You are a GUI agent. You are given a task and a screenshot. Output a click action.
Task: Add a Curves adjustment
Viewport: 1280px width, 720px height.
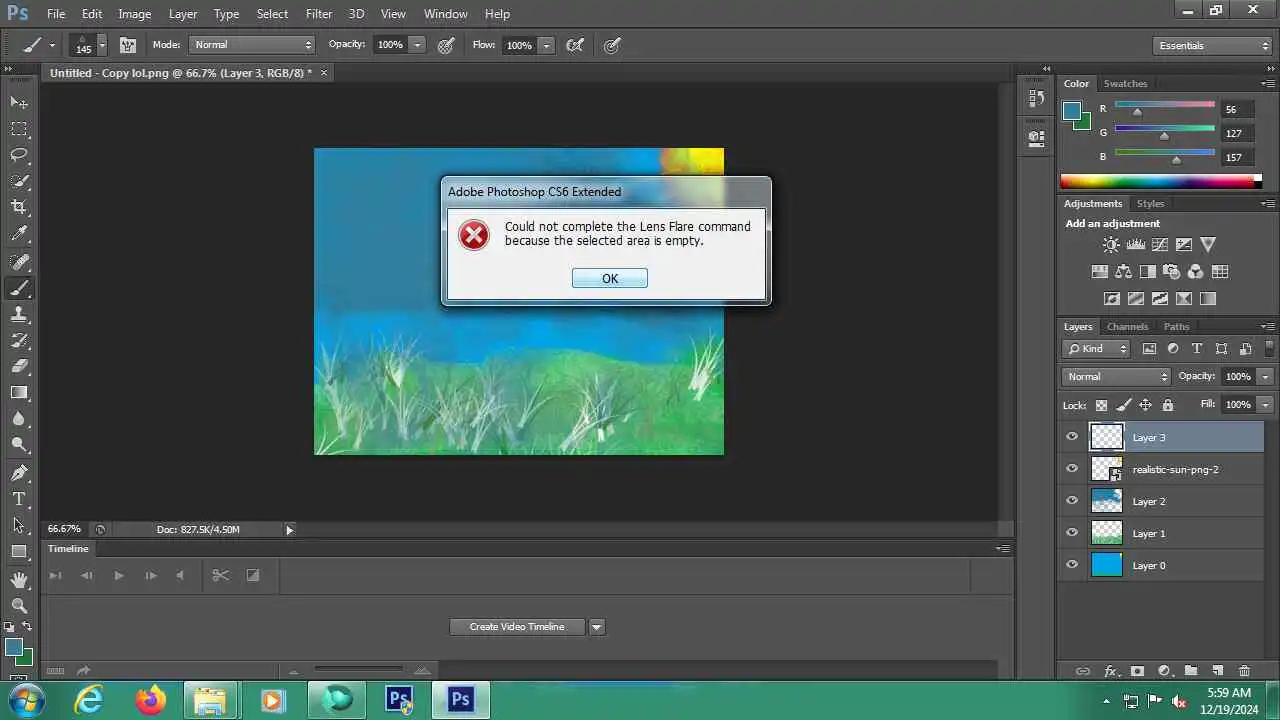(x=1160, y=244)
